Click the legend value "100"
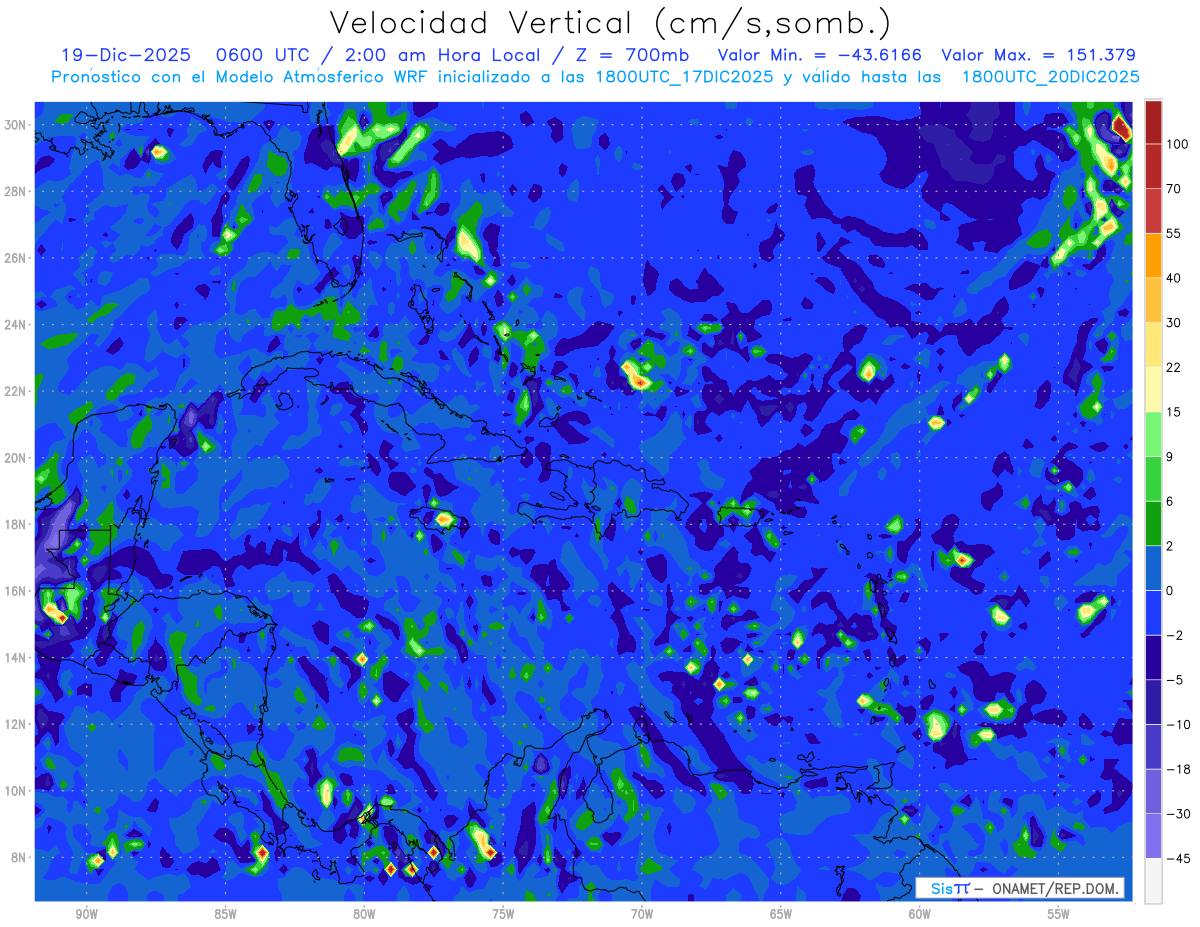The width and height of the screenshot is (1200, 927). coord(1177,145)
